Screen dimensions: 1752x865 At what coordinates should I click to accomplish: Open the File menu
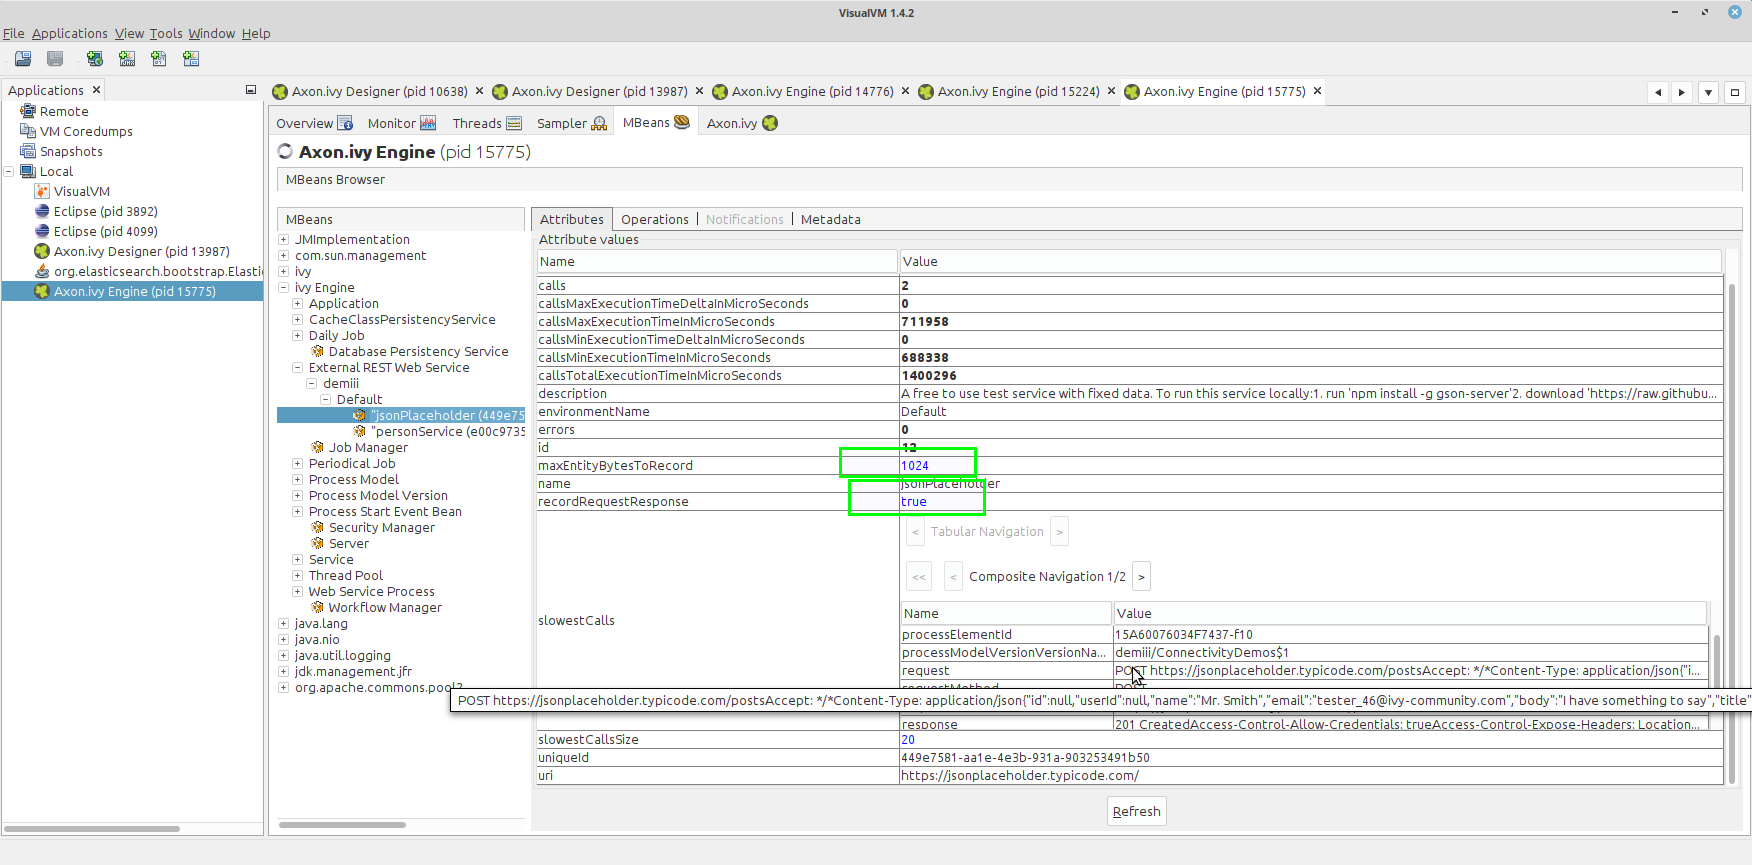14,33
